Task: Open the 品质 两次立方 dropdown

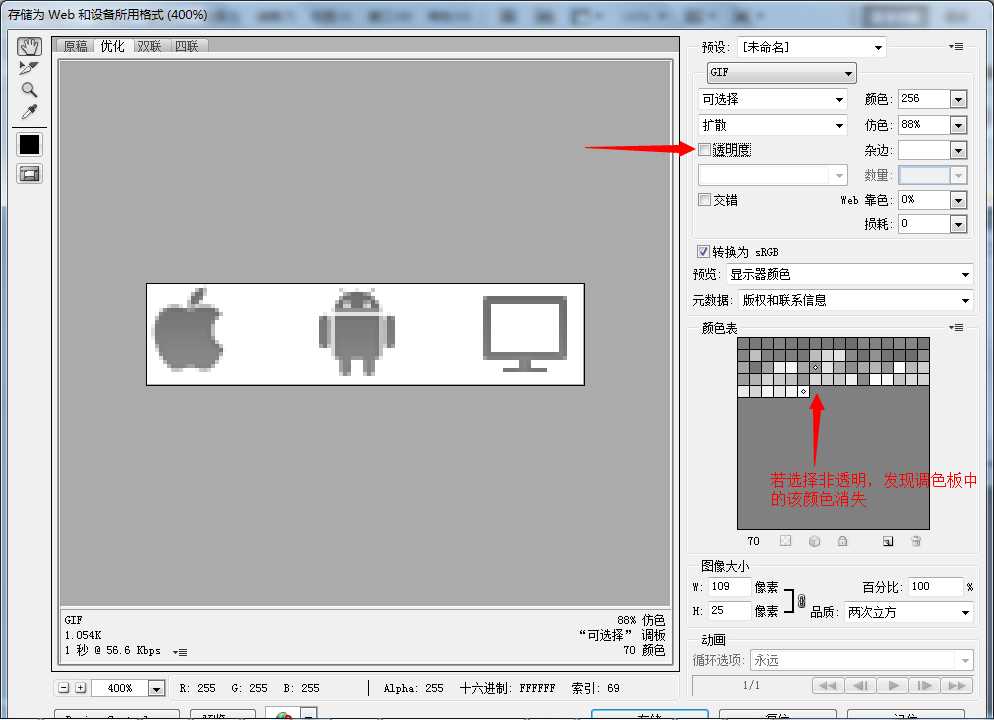Action: tap(908, 612)
